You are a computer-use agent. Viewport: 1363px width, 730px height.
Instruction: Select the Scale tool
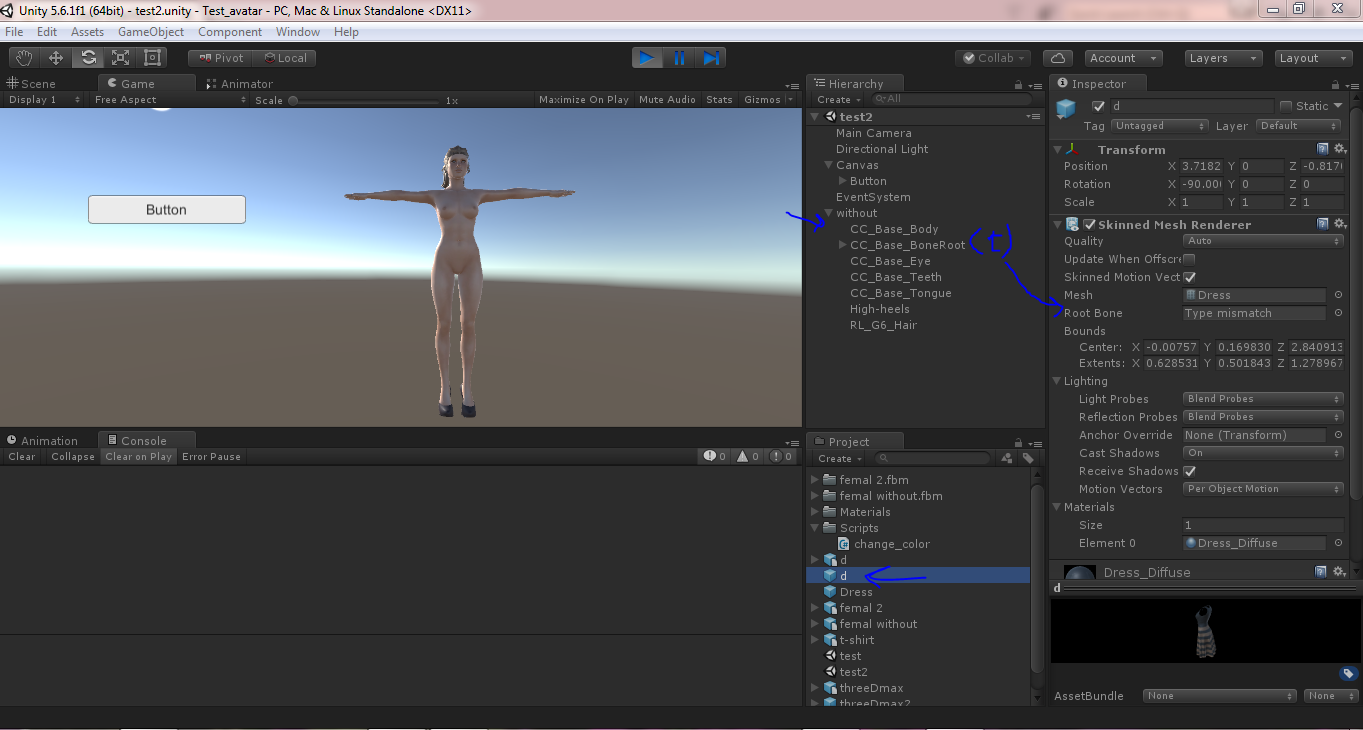tap(120, 58)
